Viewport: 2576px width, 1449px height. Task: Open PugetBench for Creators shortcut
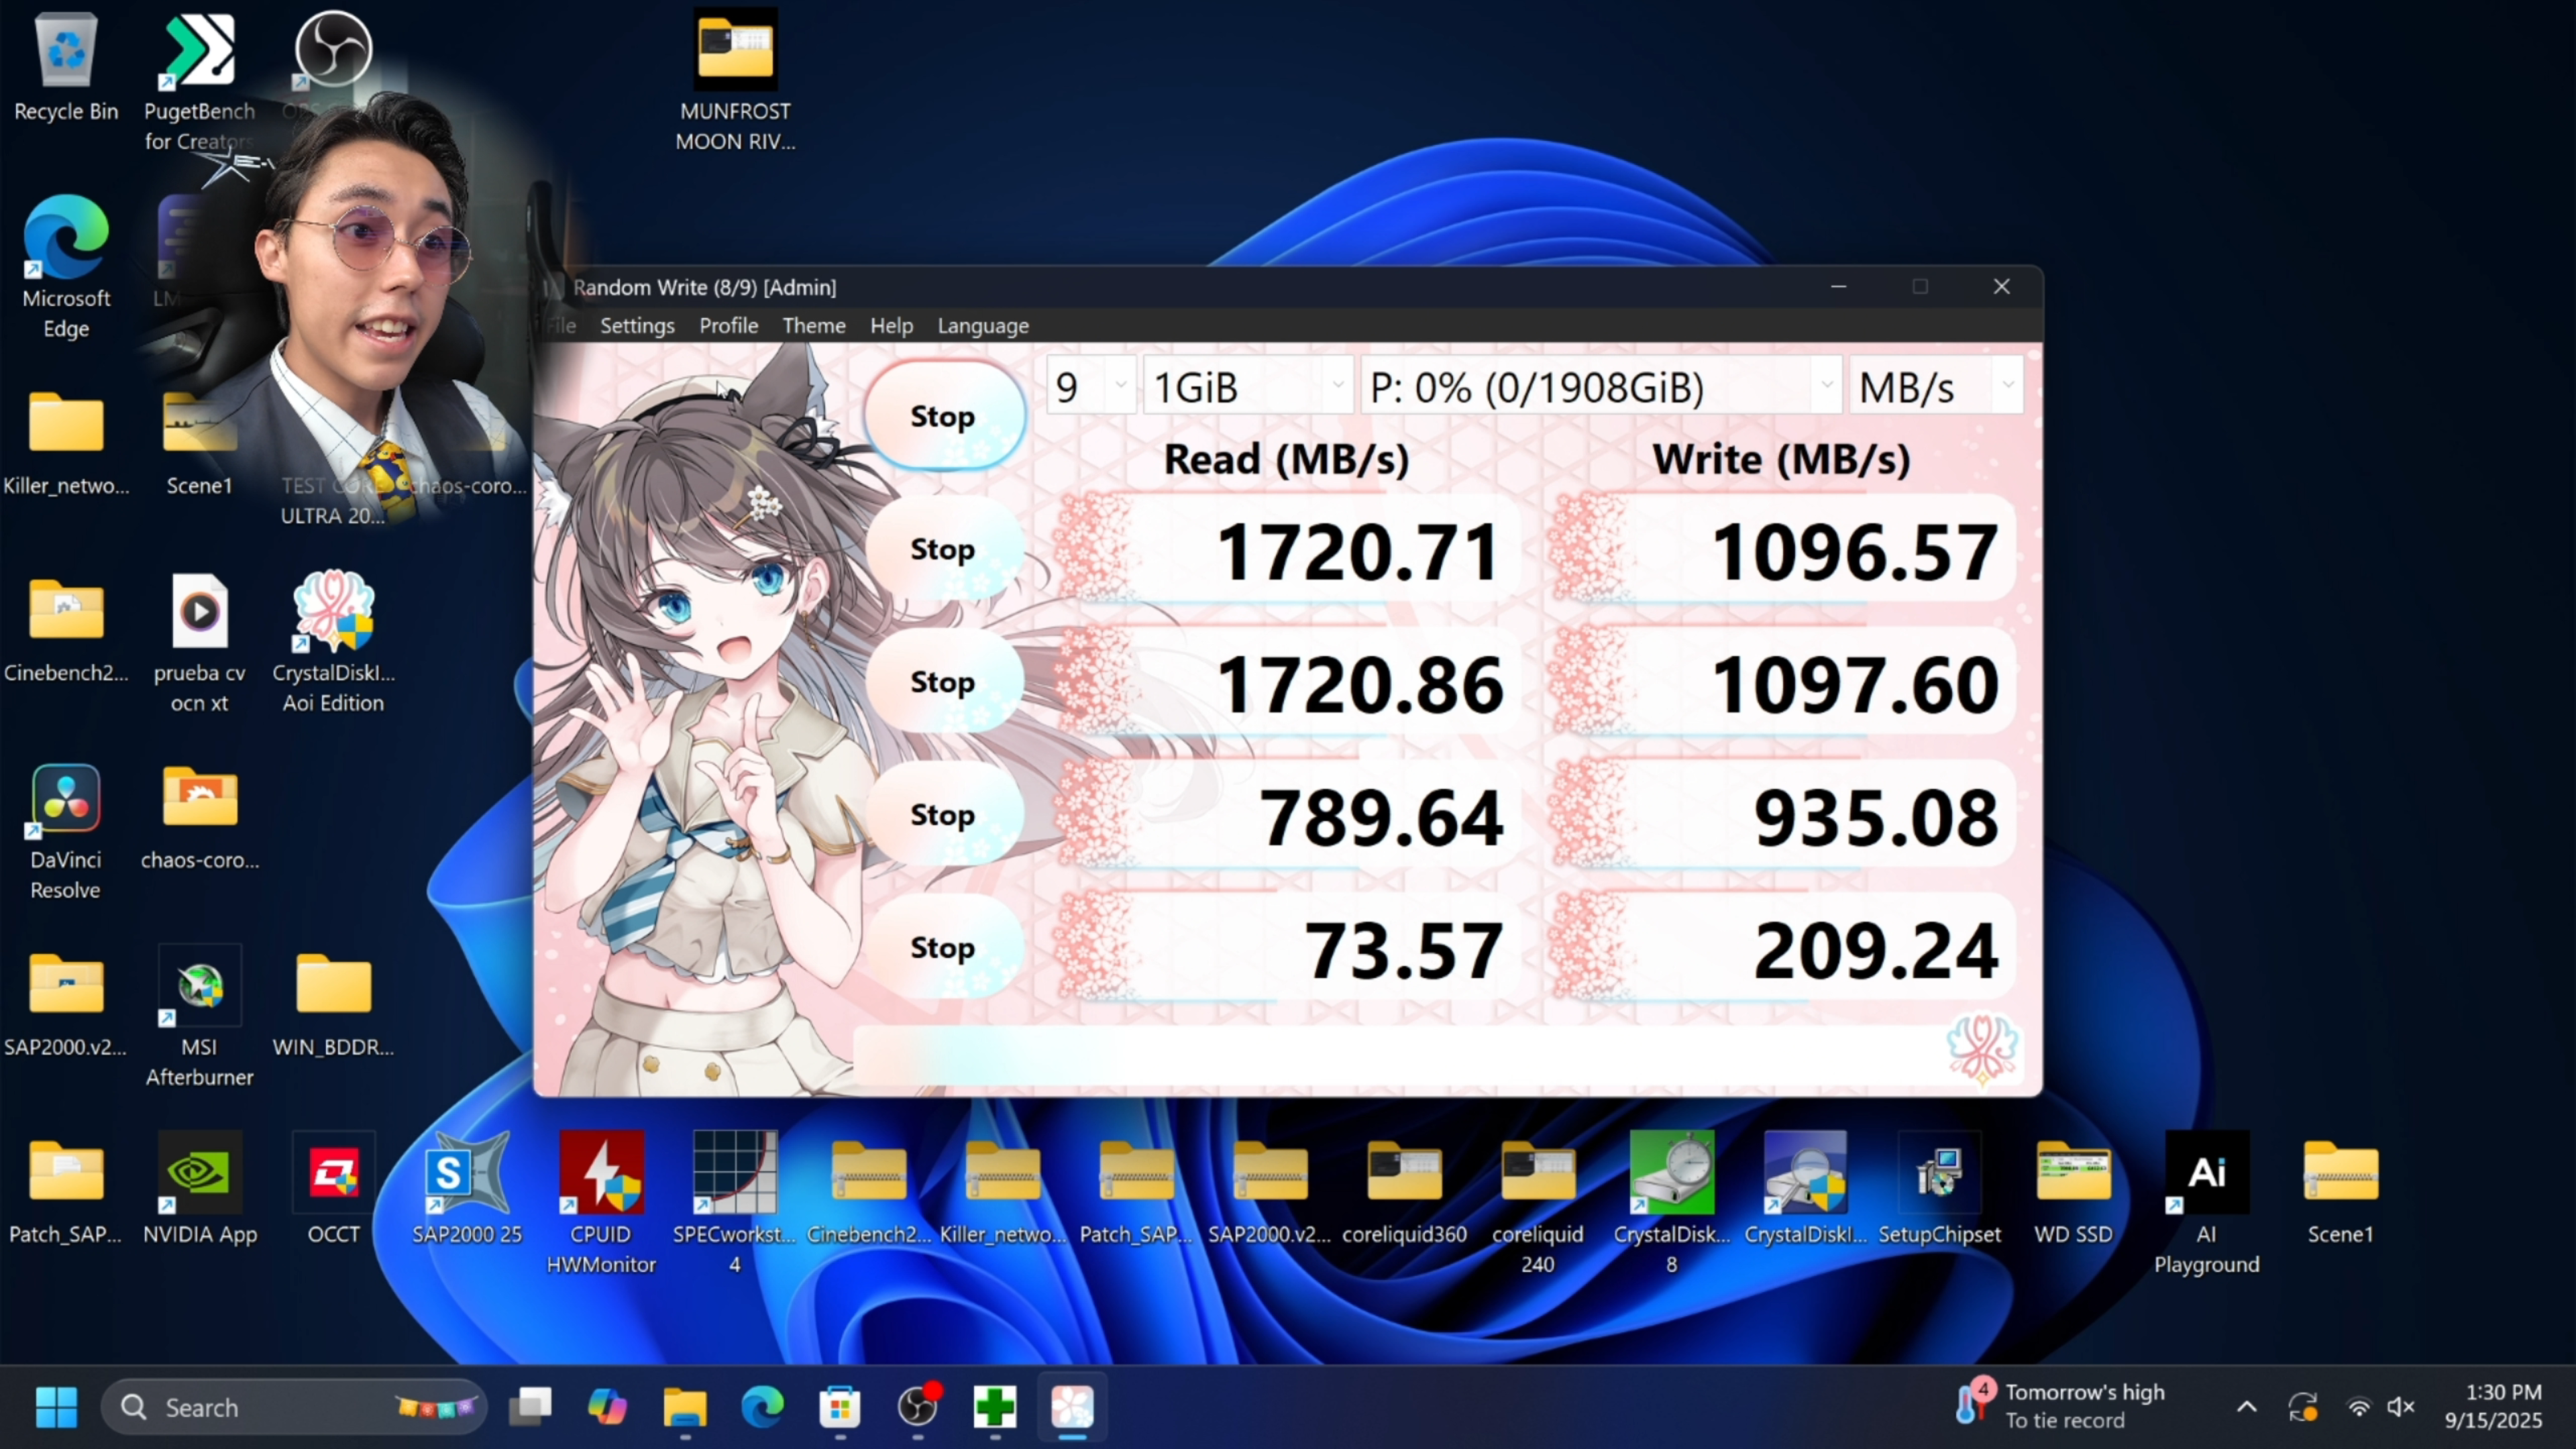tap(200, 50)
